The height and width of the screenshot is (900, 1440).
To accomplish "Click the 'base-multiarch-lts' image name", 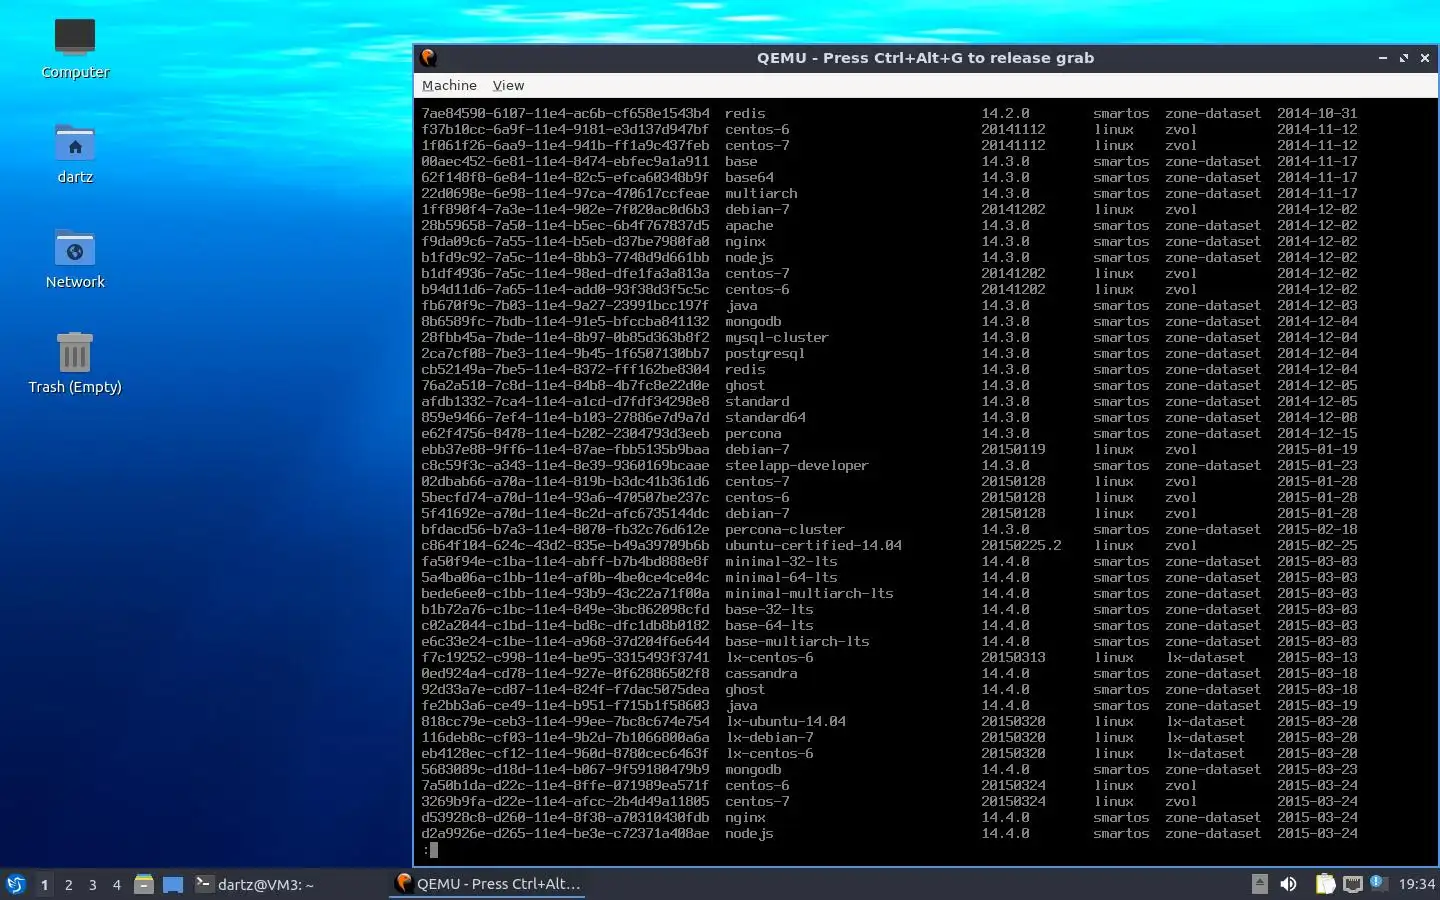I will coord(797,641).
